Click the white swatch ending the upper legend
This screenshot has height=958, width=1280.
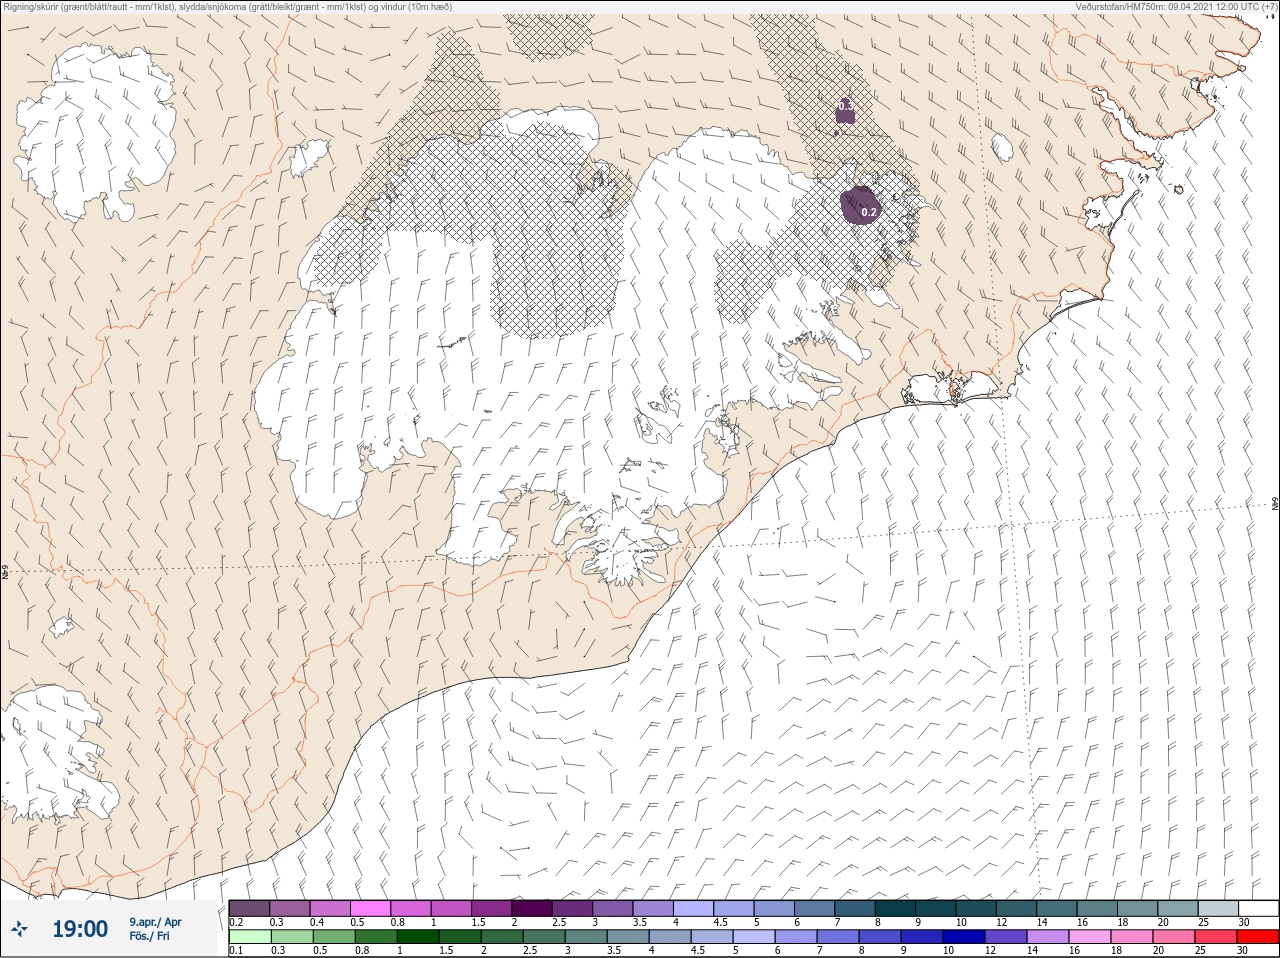click(1258, 908)
